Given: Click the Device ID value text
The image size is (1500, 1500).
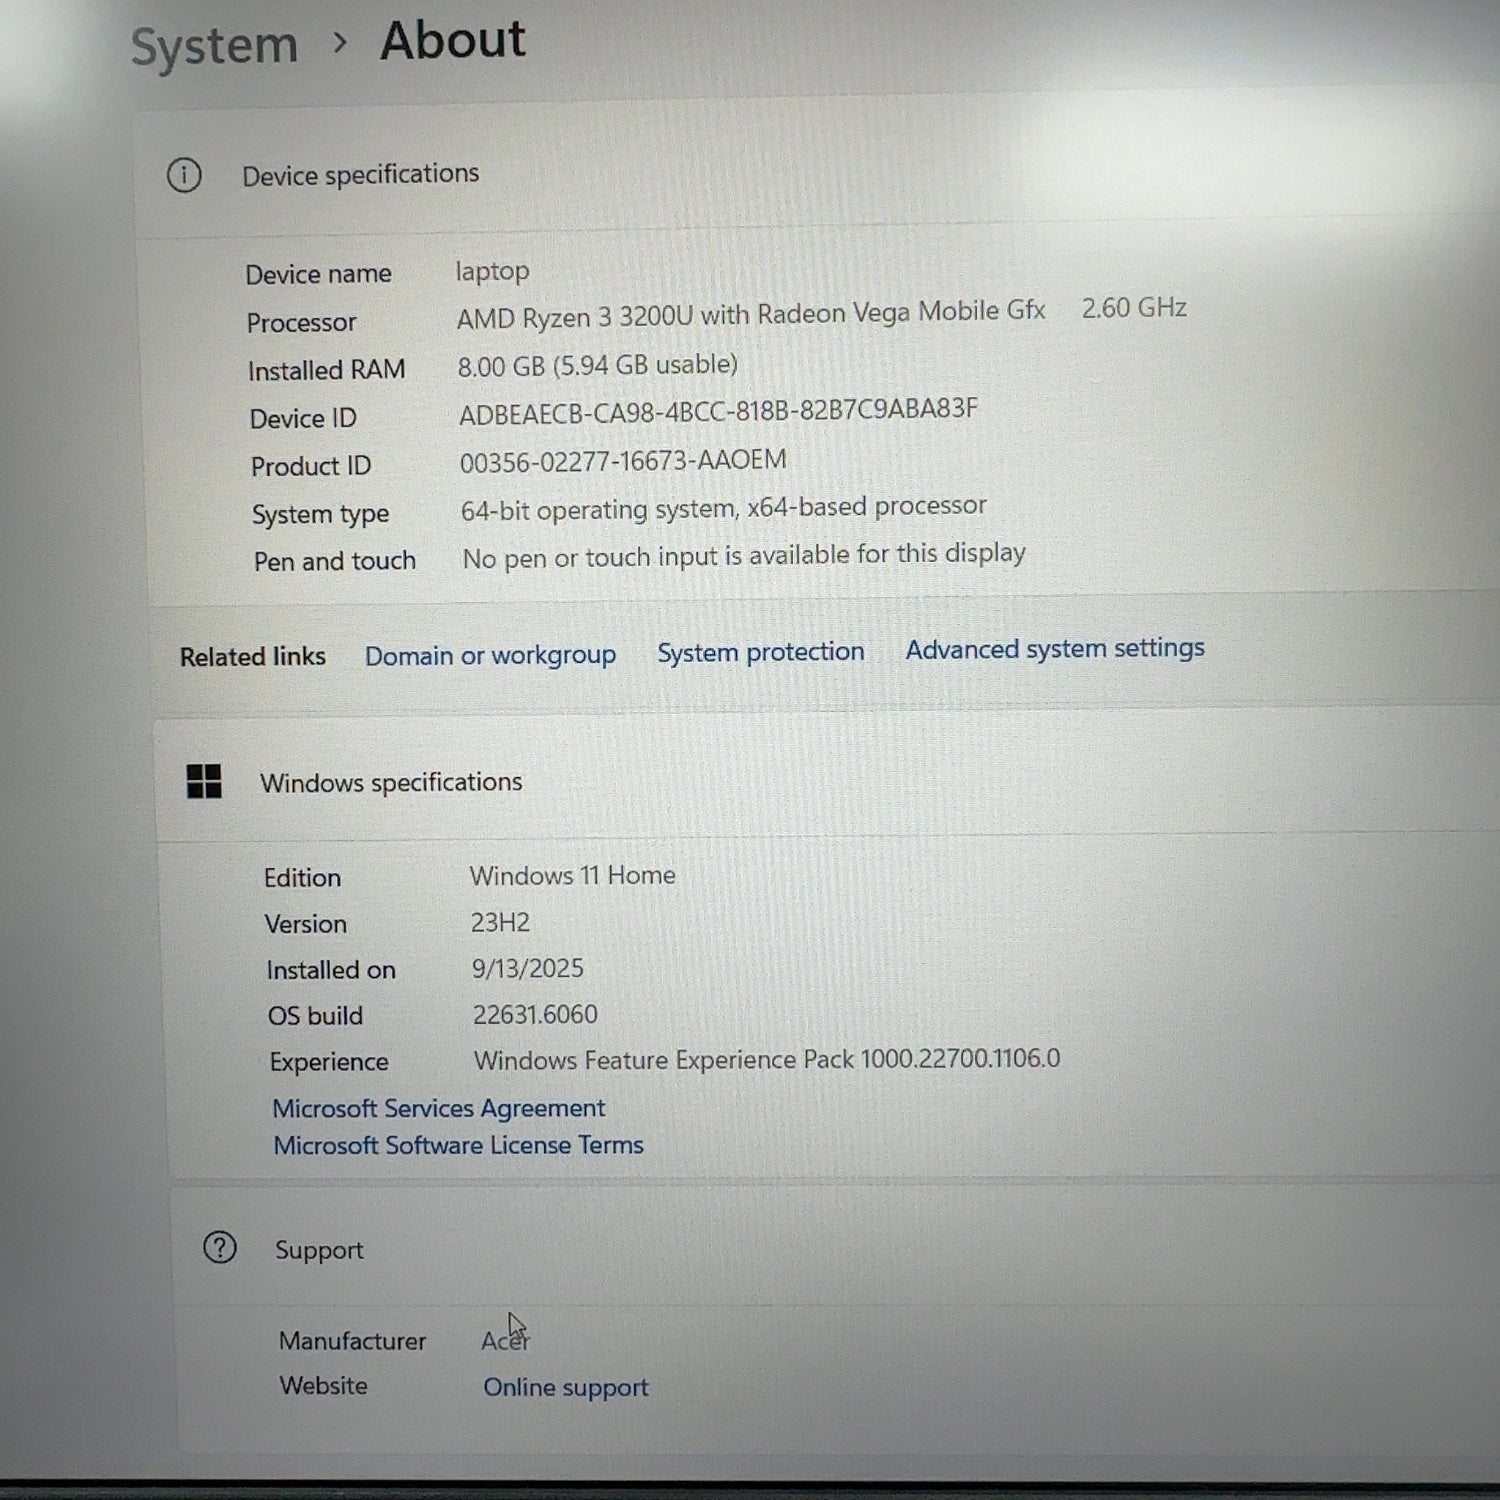Looking at the screenshot, I should click(718, 411).
